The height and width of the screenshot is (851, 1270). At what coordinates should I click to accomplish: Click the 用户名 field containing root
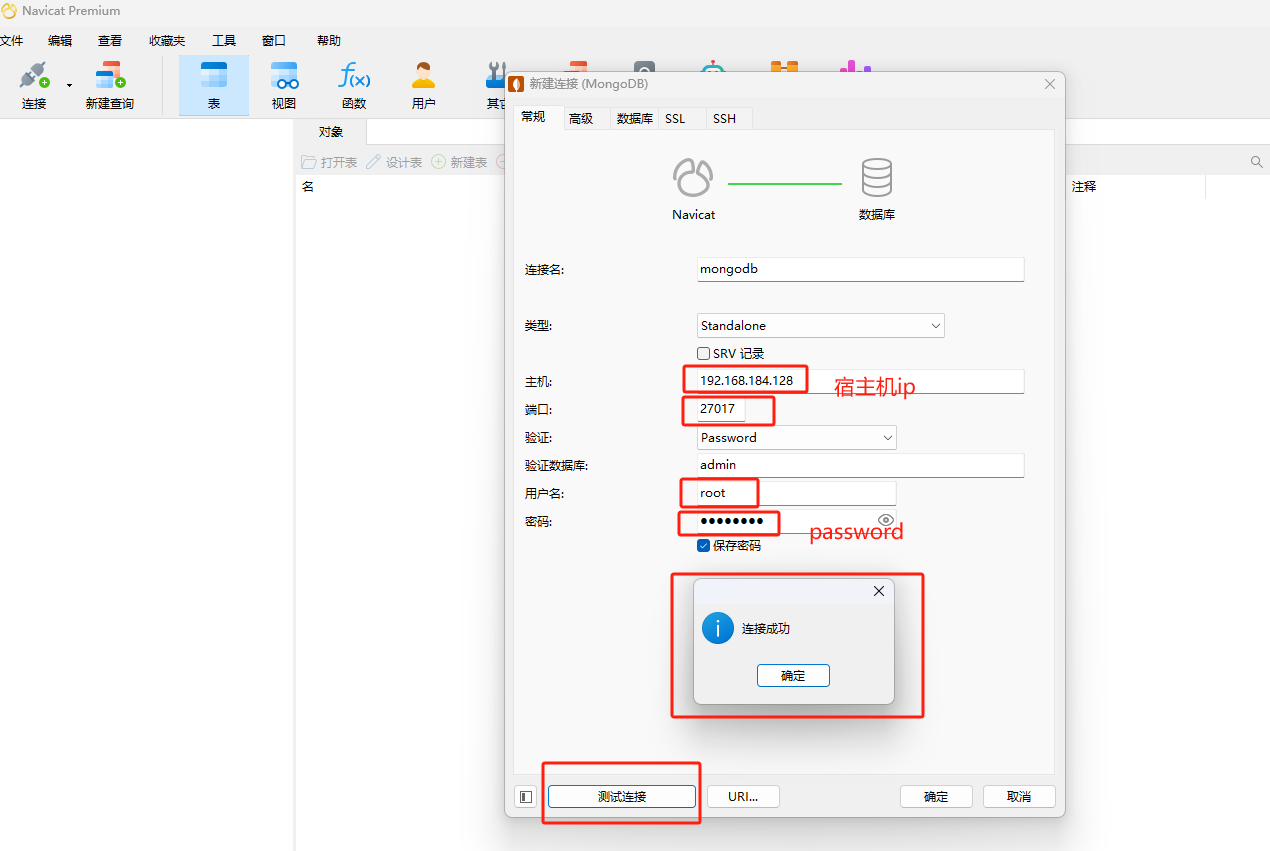tap(797, 493)
